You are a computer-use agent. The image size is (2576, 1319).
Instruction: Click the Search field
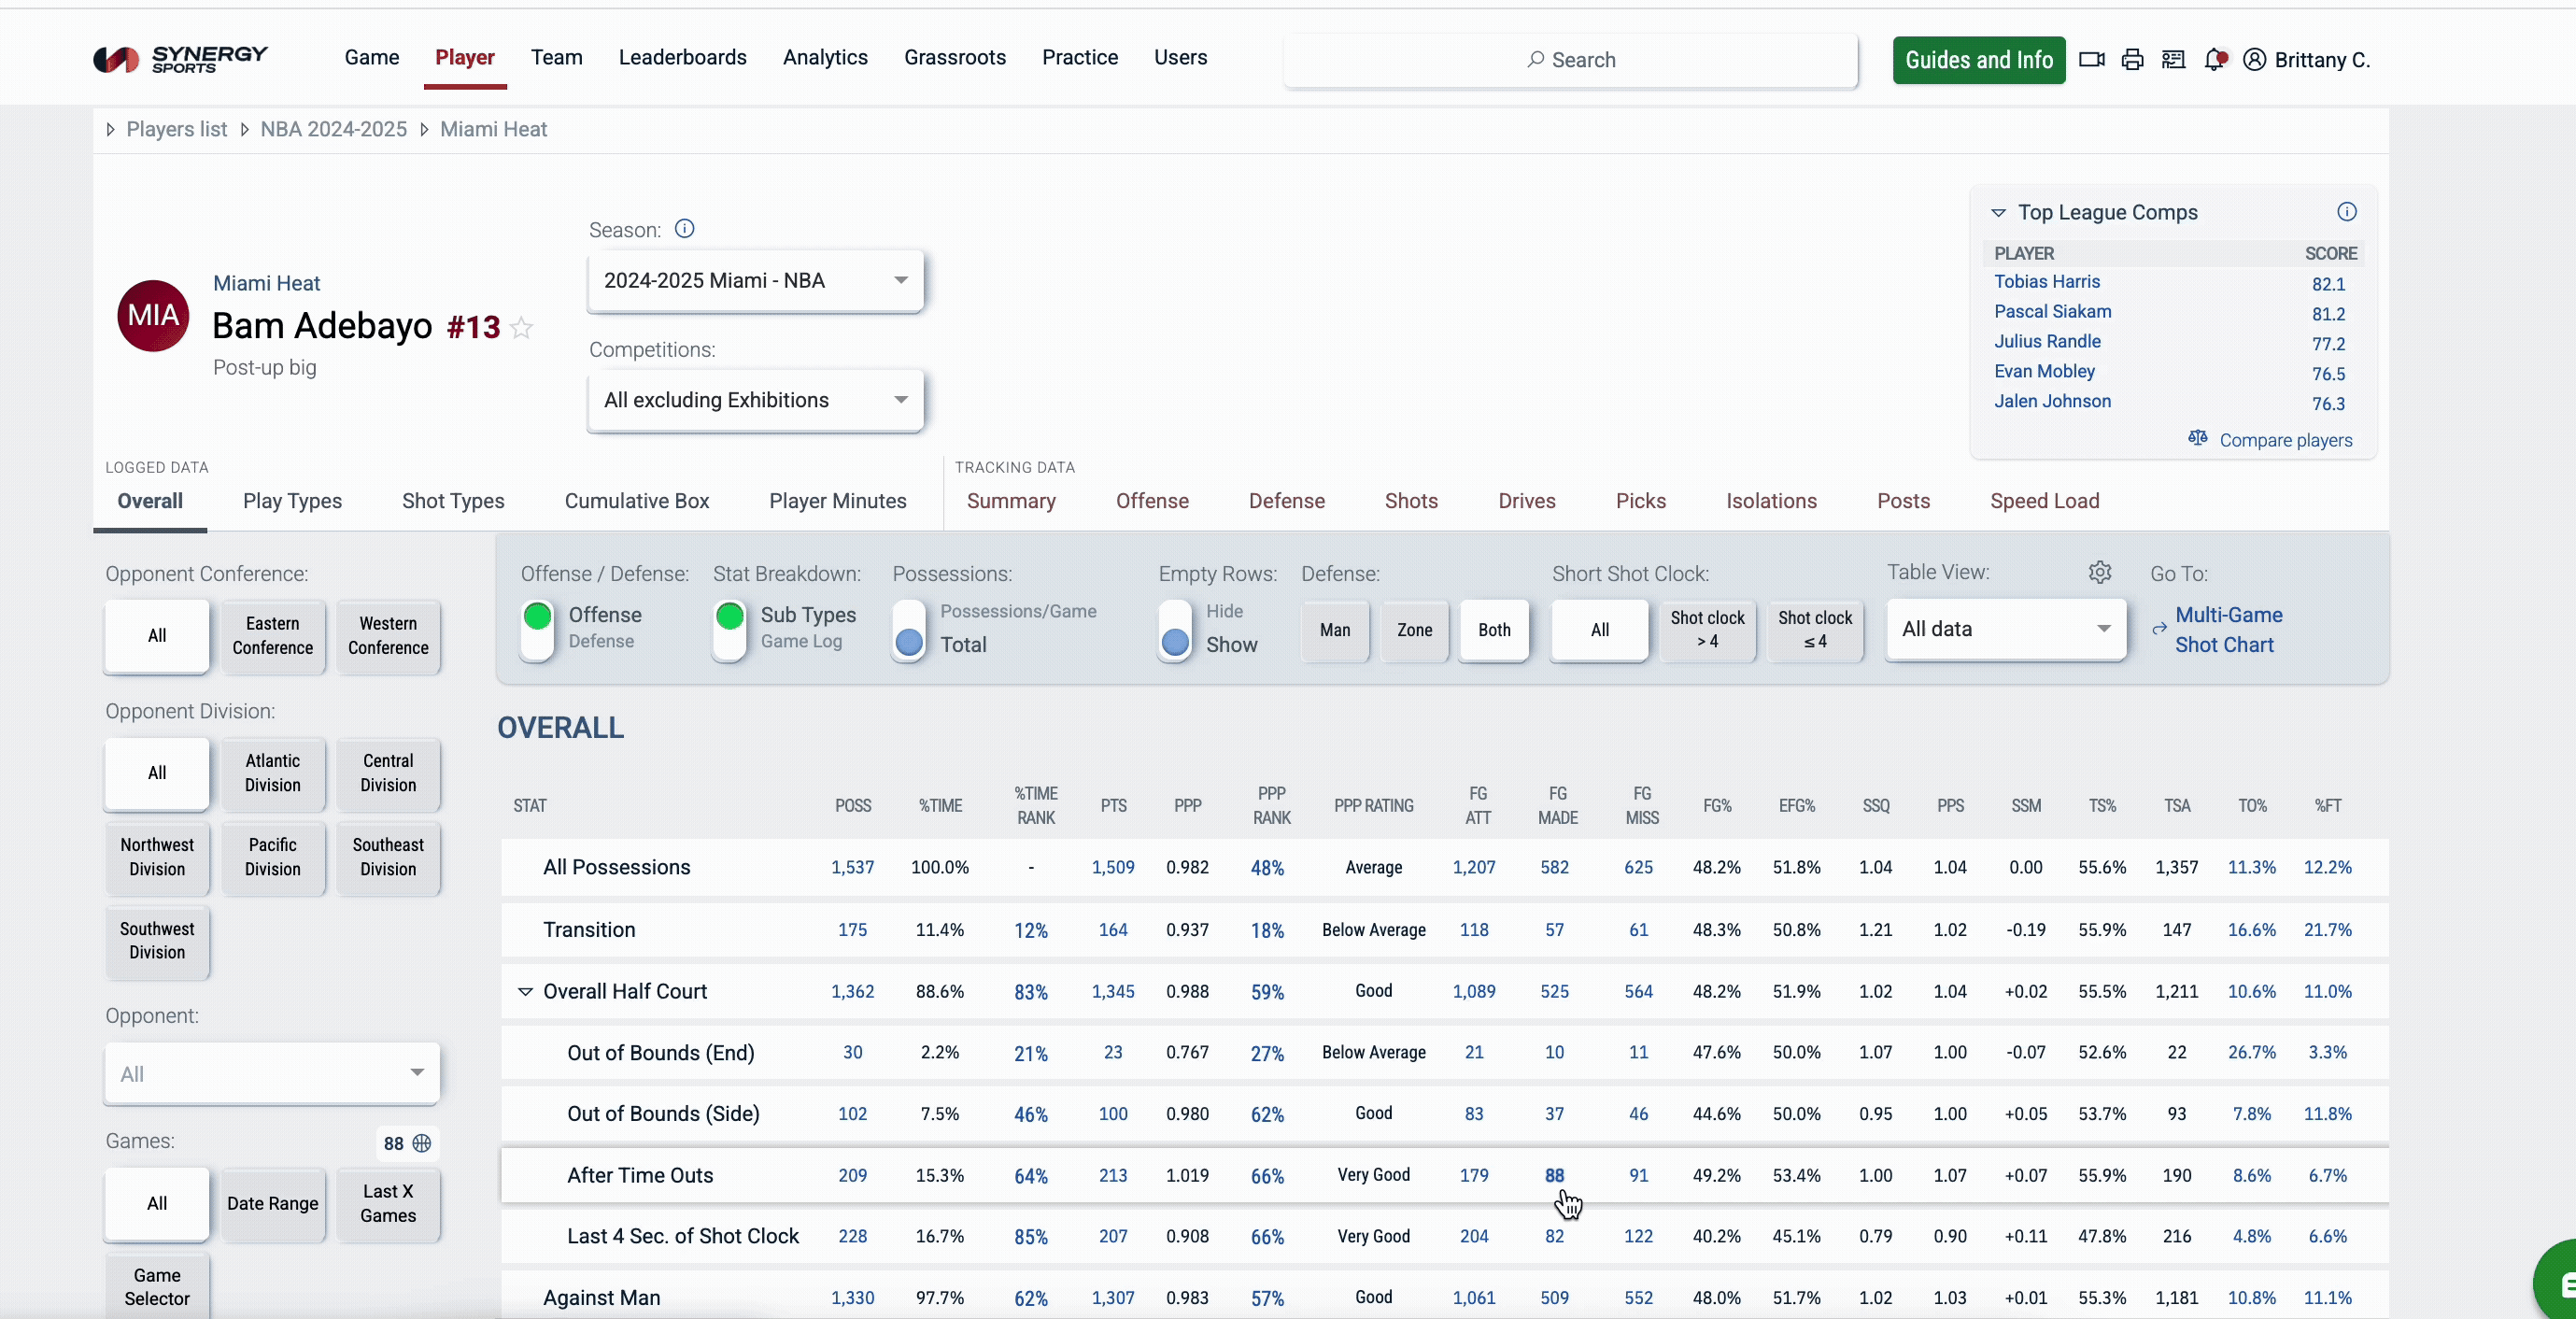1570,60
